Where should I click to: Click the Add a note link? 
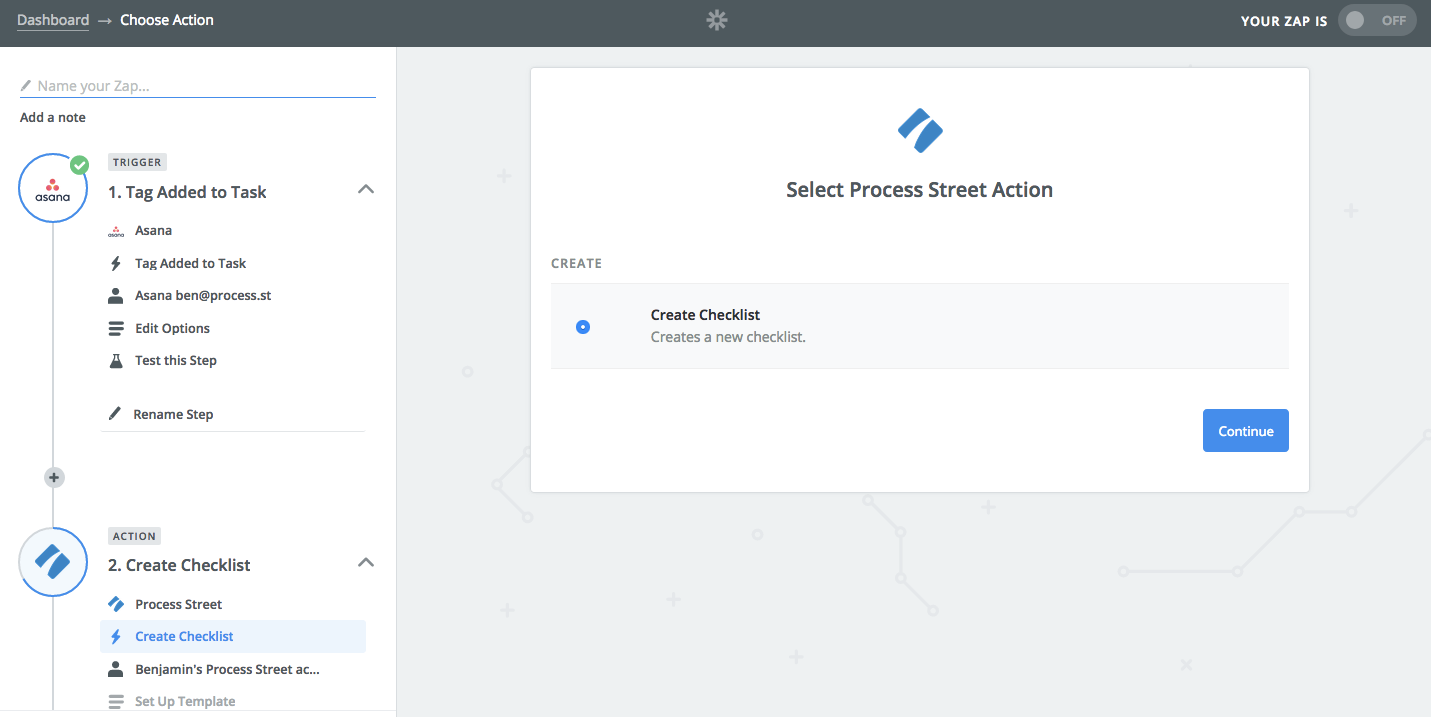pos(53,117)
